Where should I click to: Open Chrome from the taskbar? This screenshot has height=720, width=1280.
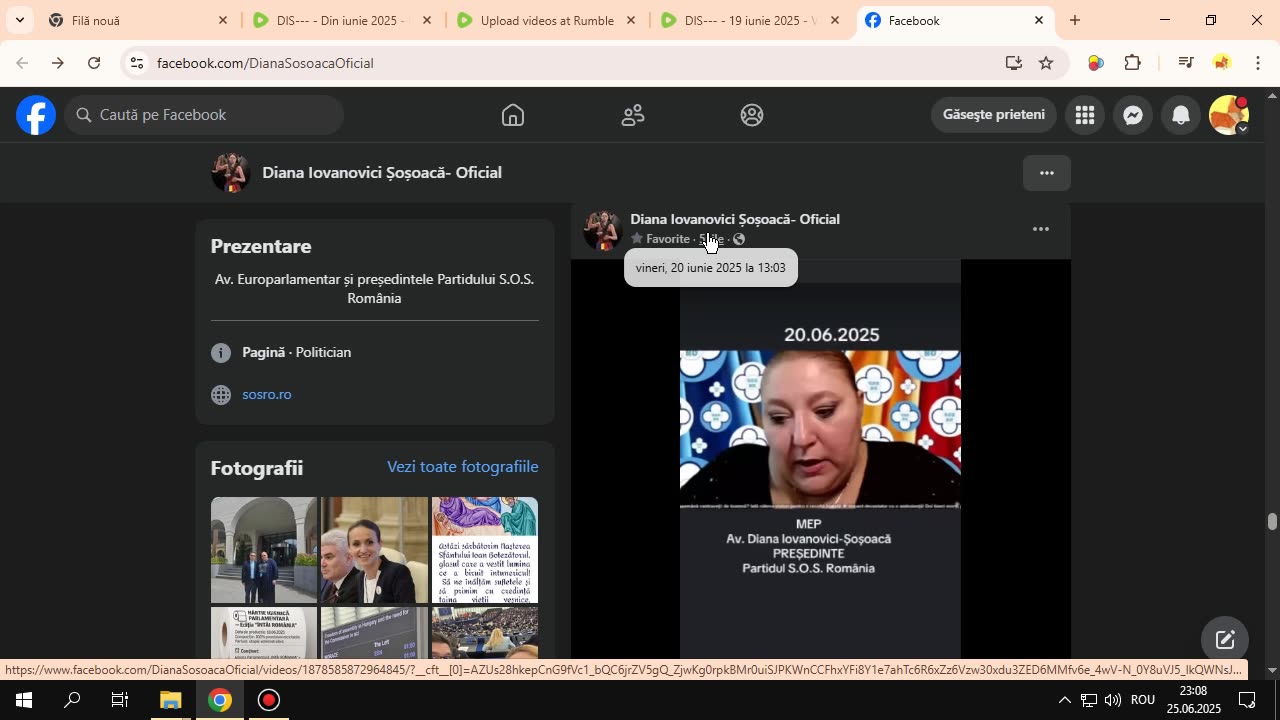[220, 700]
